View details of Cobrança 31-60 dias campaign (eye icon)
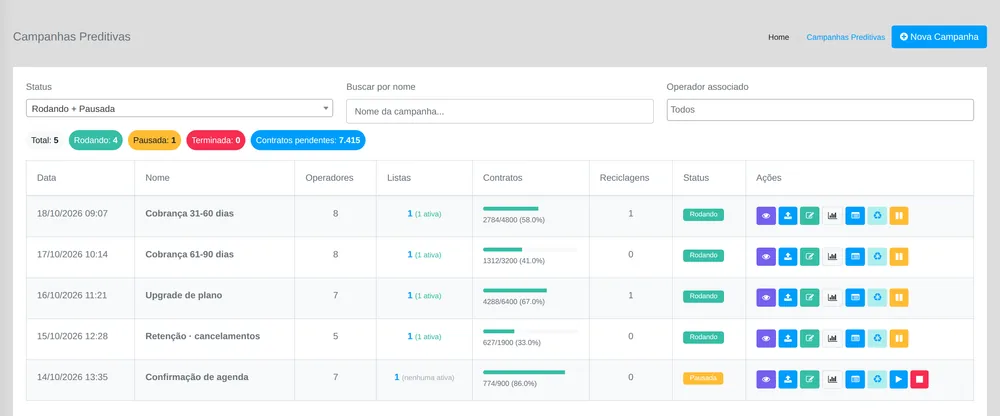The image size is (1000, 416). click(x=766, y=216)
